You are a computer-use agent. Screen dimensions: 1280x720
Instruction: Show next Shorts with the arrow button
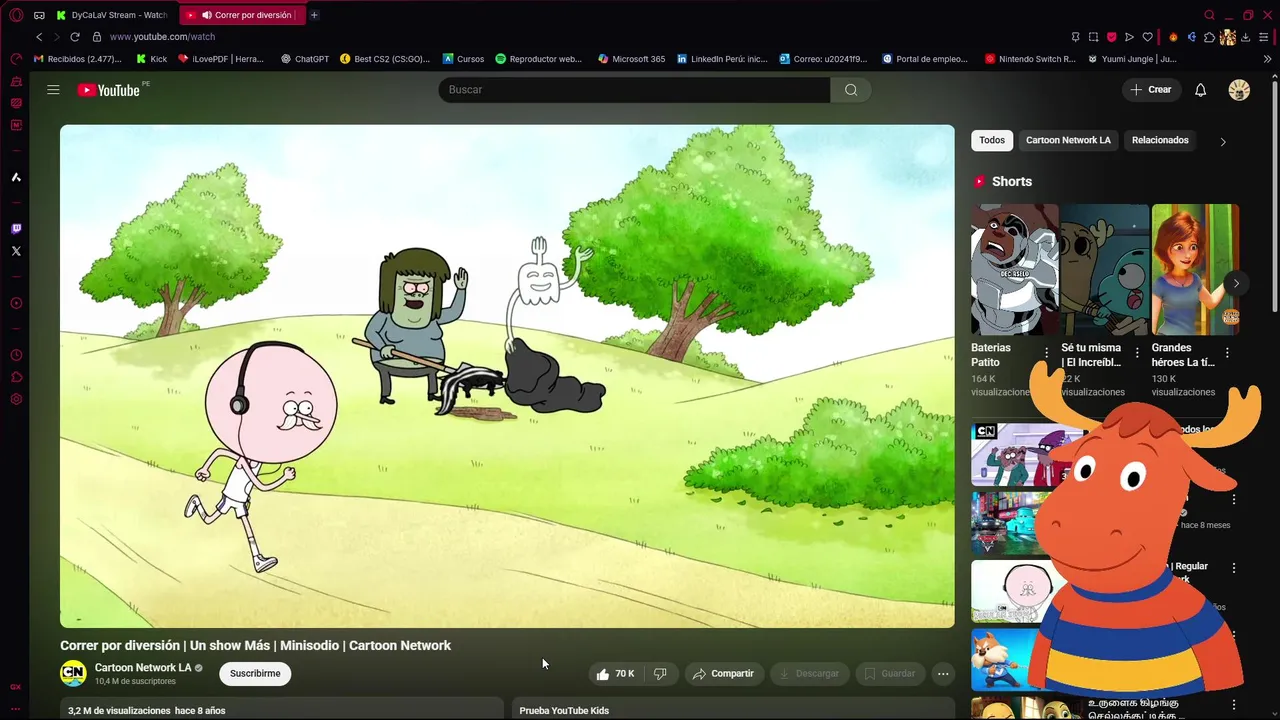click(1236, 283)
